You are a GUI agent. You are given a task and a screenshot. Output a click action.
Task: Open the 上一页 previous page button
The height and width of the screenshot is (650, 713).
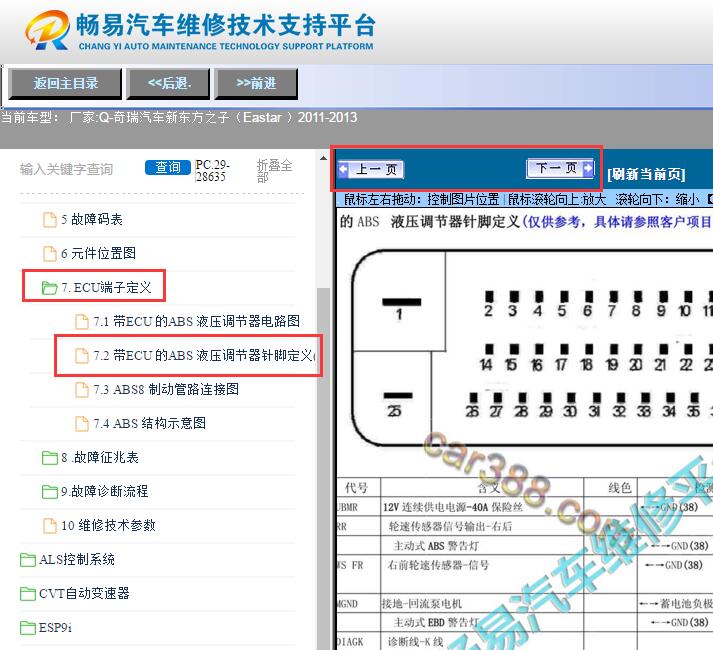point(371,170)
